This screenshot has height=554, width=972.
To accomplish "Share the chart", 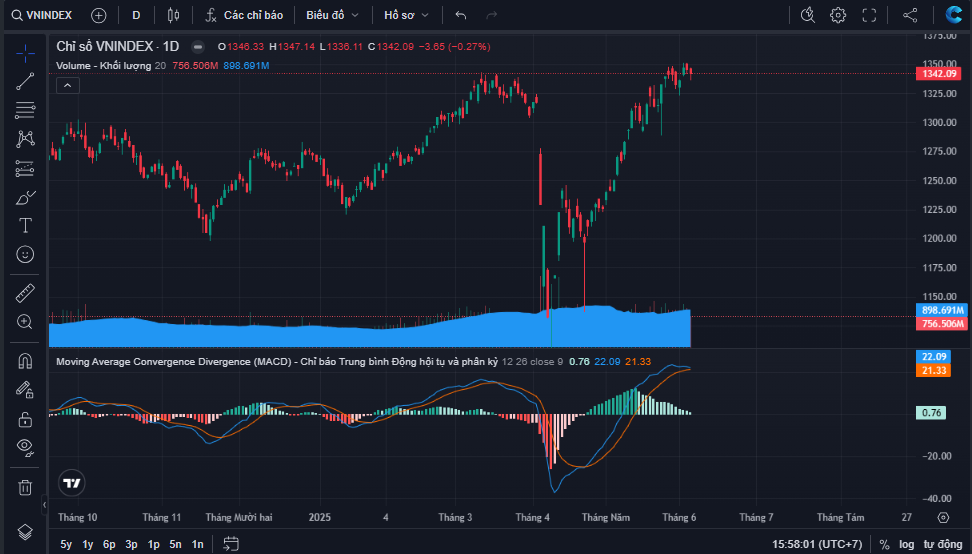I will click(x=910, y=15).
